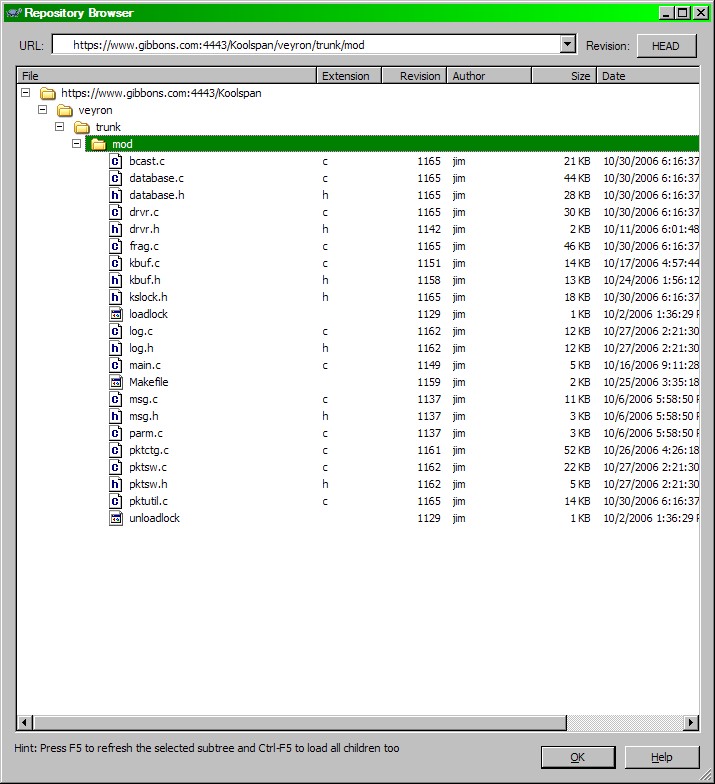Confirm with the OK button

578,758
